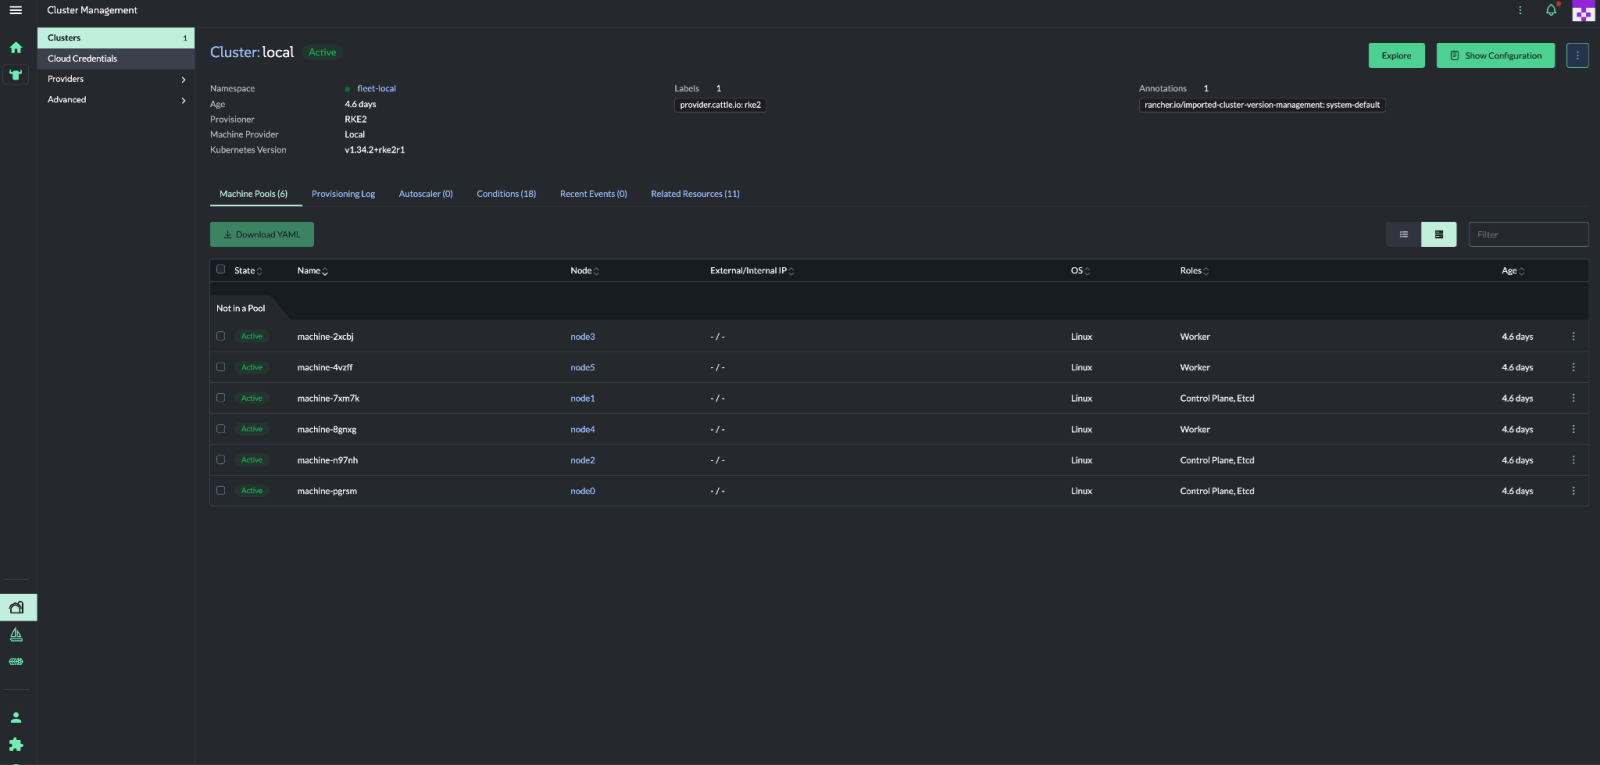Image resolution: width=1600 pixels, height=765 pixels.
Task: Check the machine-7xm7k row checkbox
Action: click(221, 398)
